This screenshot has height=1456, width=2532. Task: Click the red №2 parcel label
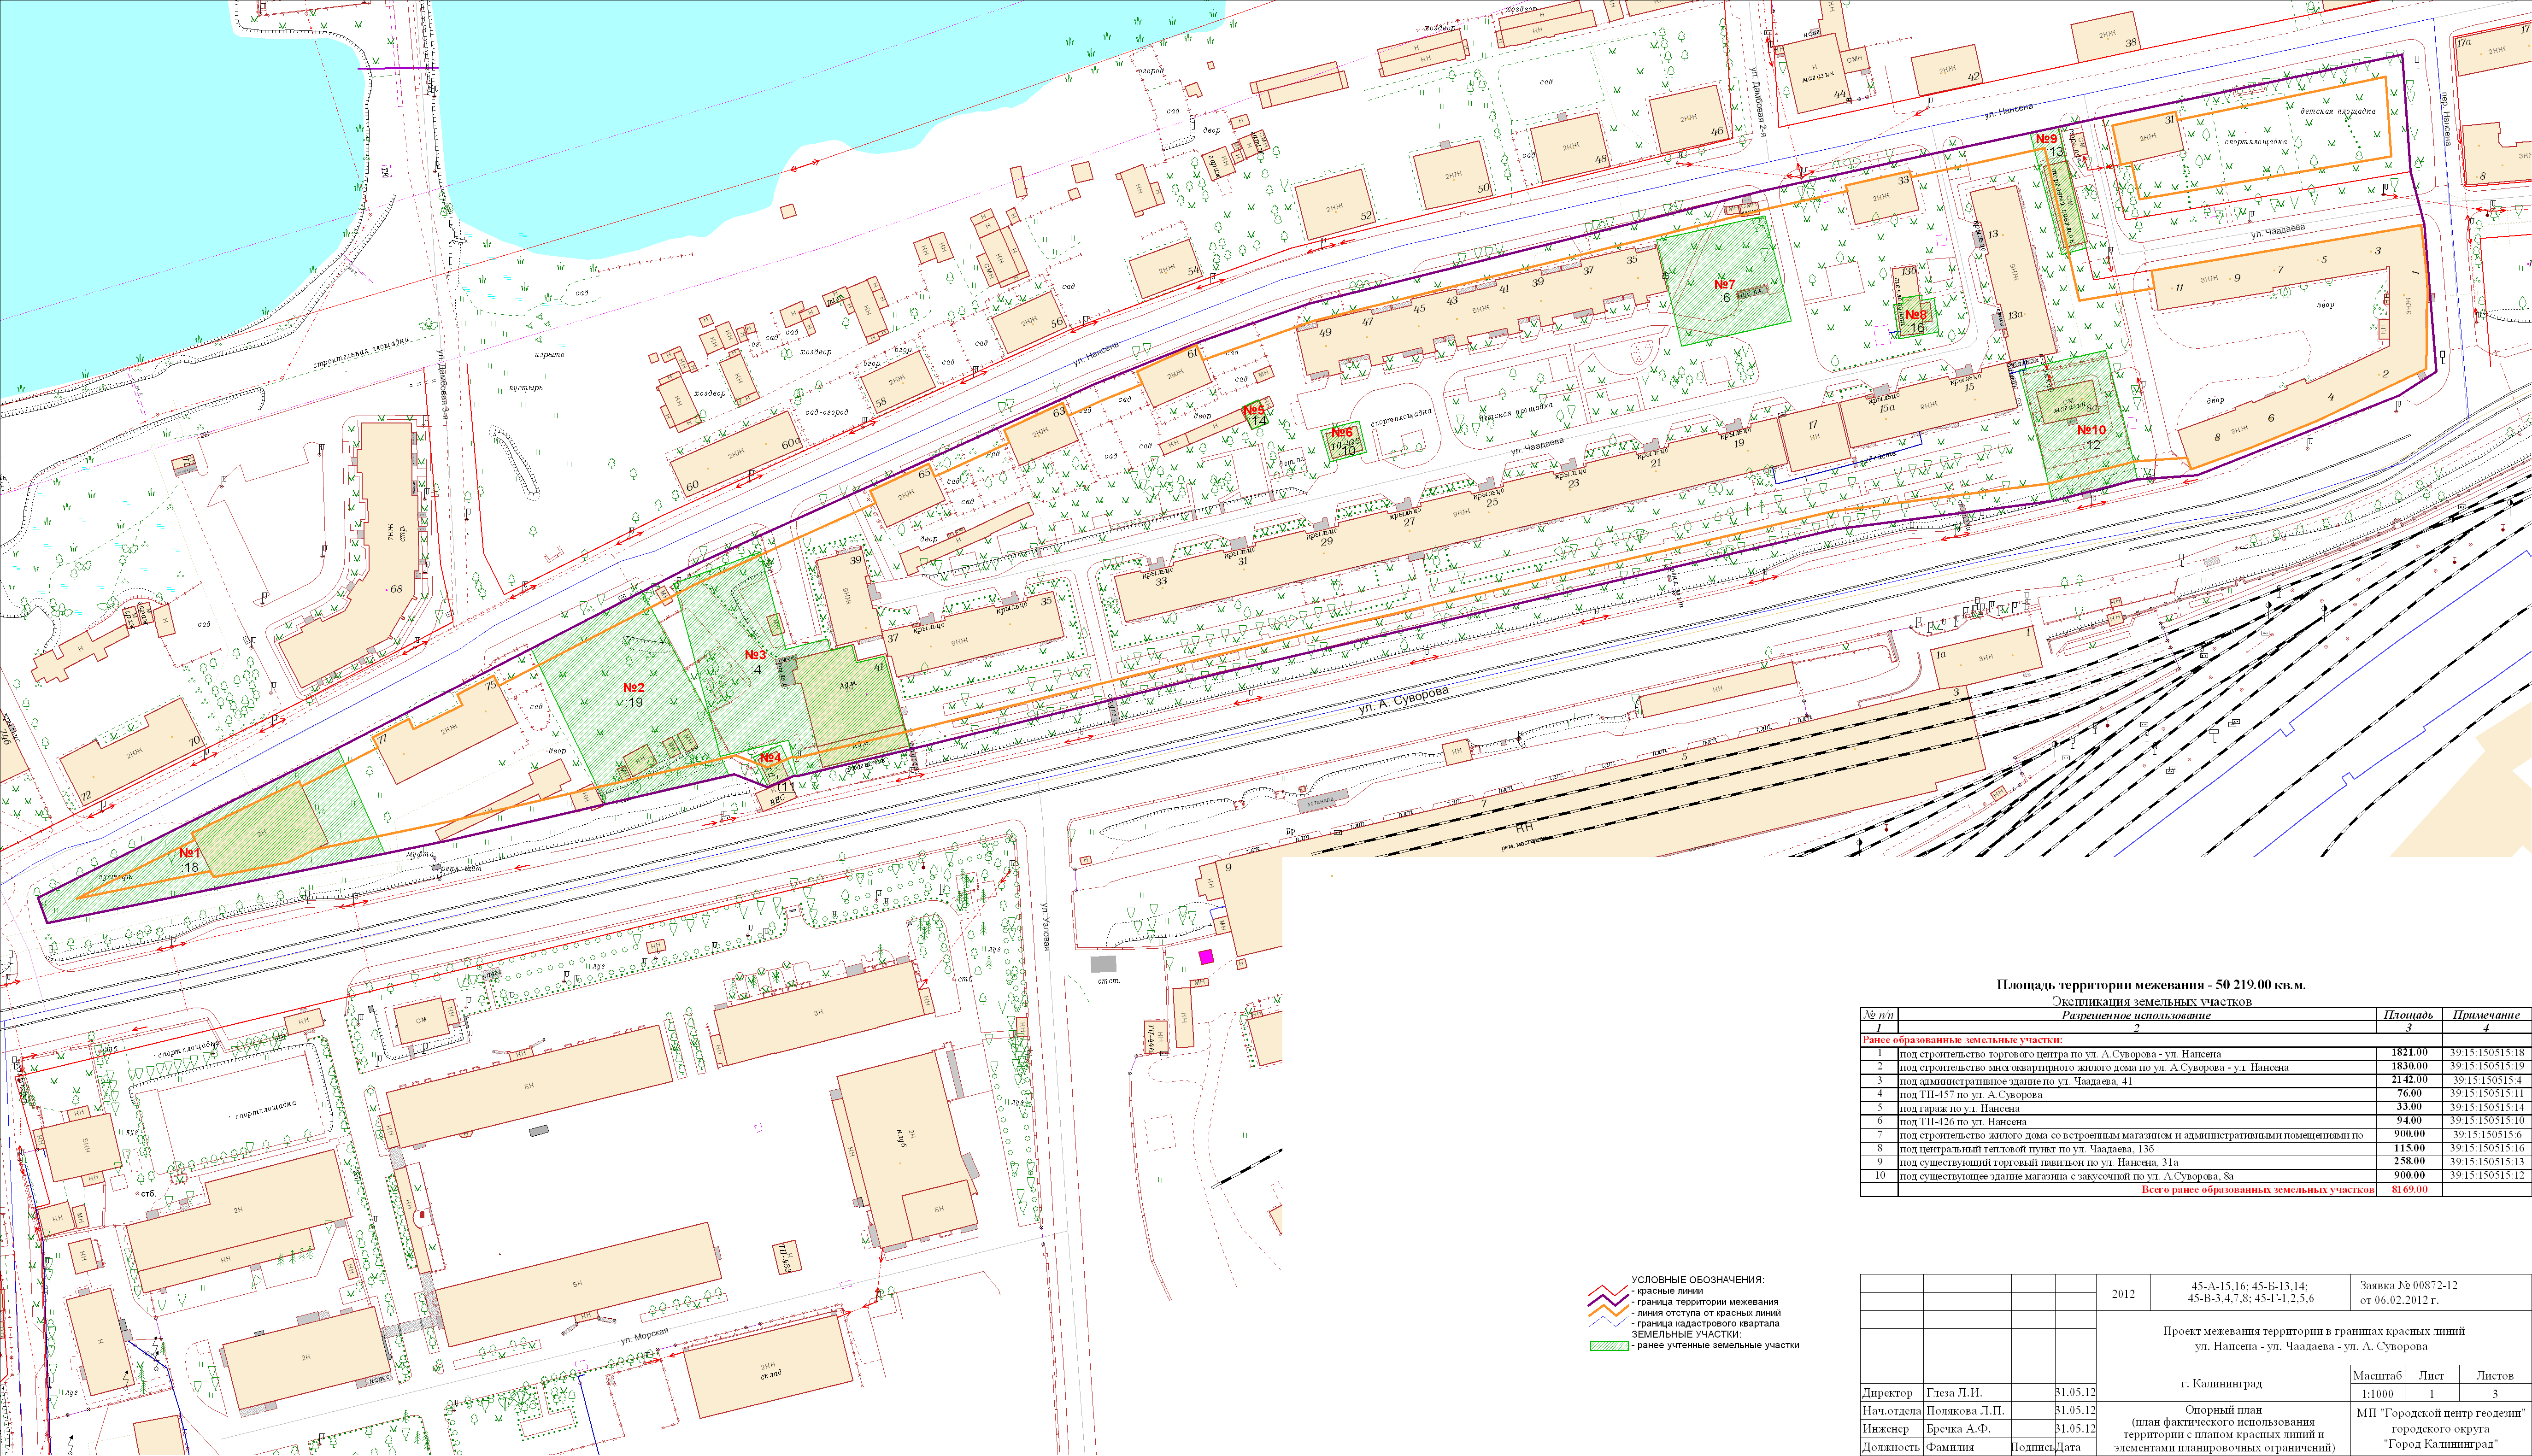tap(633, 688)
